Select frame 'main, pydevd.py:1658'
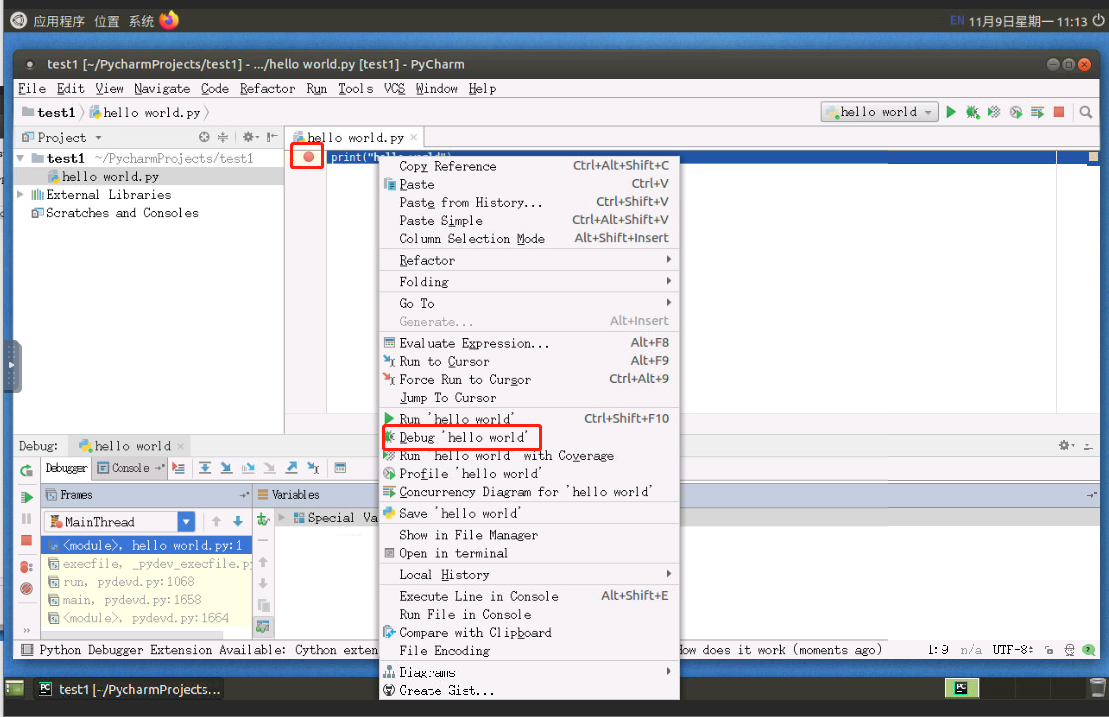1109x717 pixels. [x=147, y=600]
